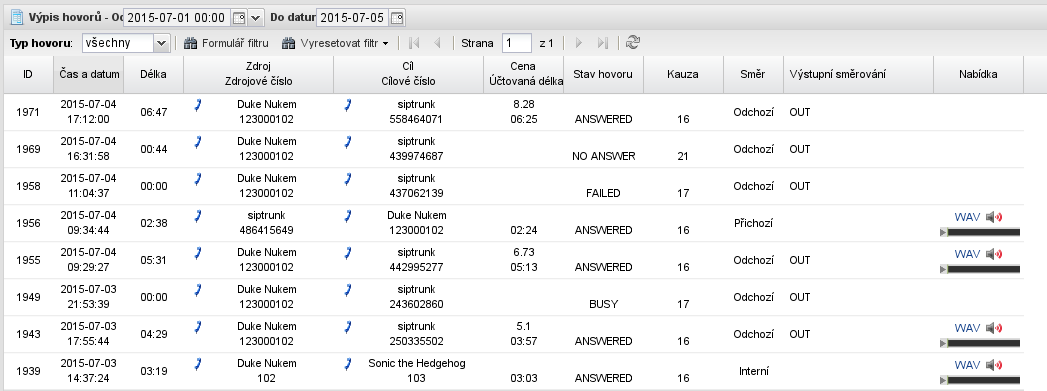1047x391 pixels.
Task: Click source phone icon in call 1955 row
Action: 198,253
